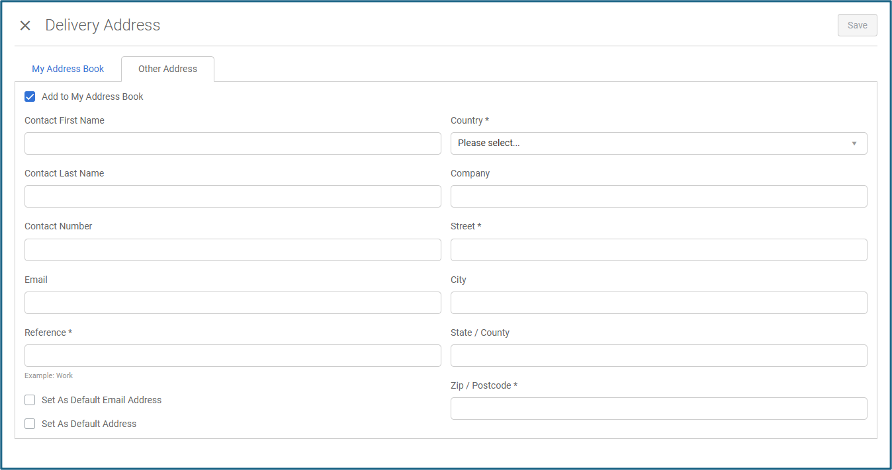Screen dimensions: 892x470
Task: Enable Set As Default Email Address
Action: click(x=30, y=400)
